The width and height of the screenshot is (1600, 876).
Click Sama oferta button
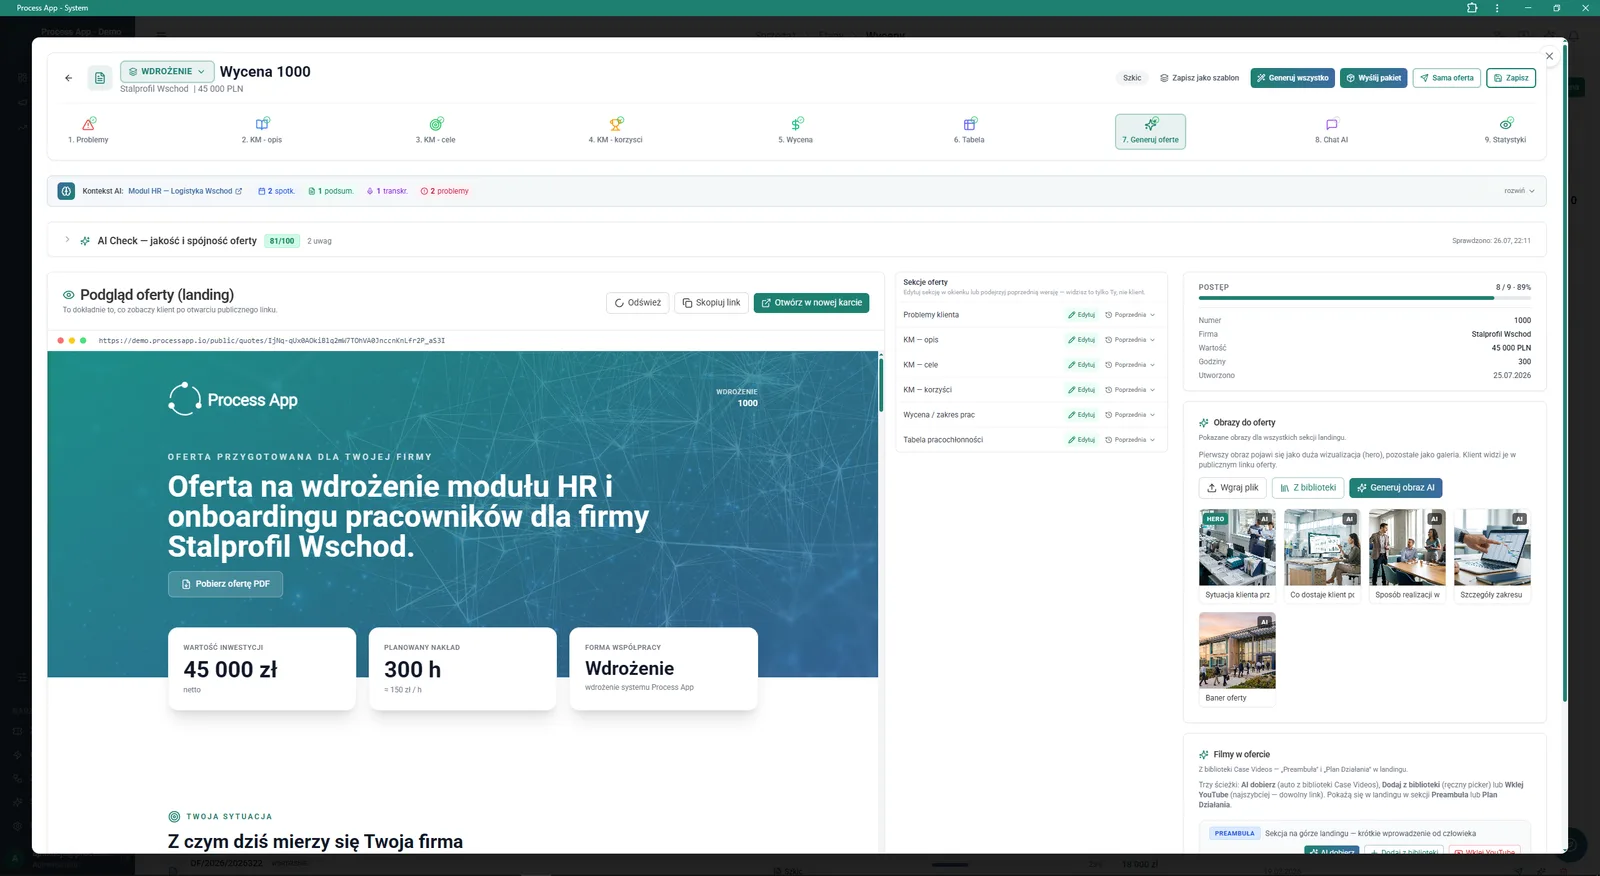coord(1446,78)
